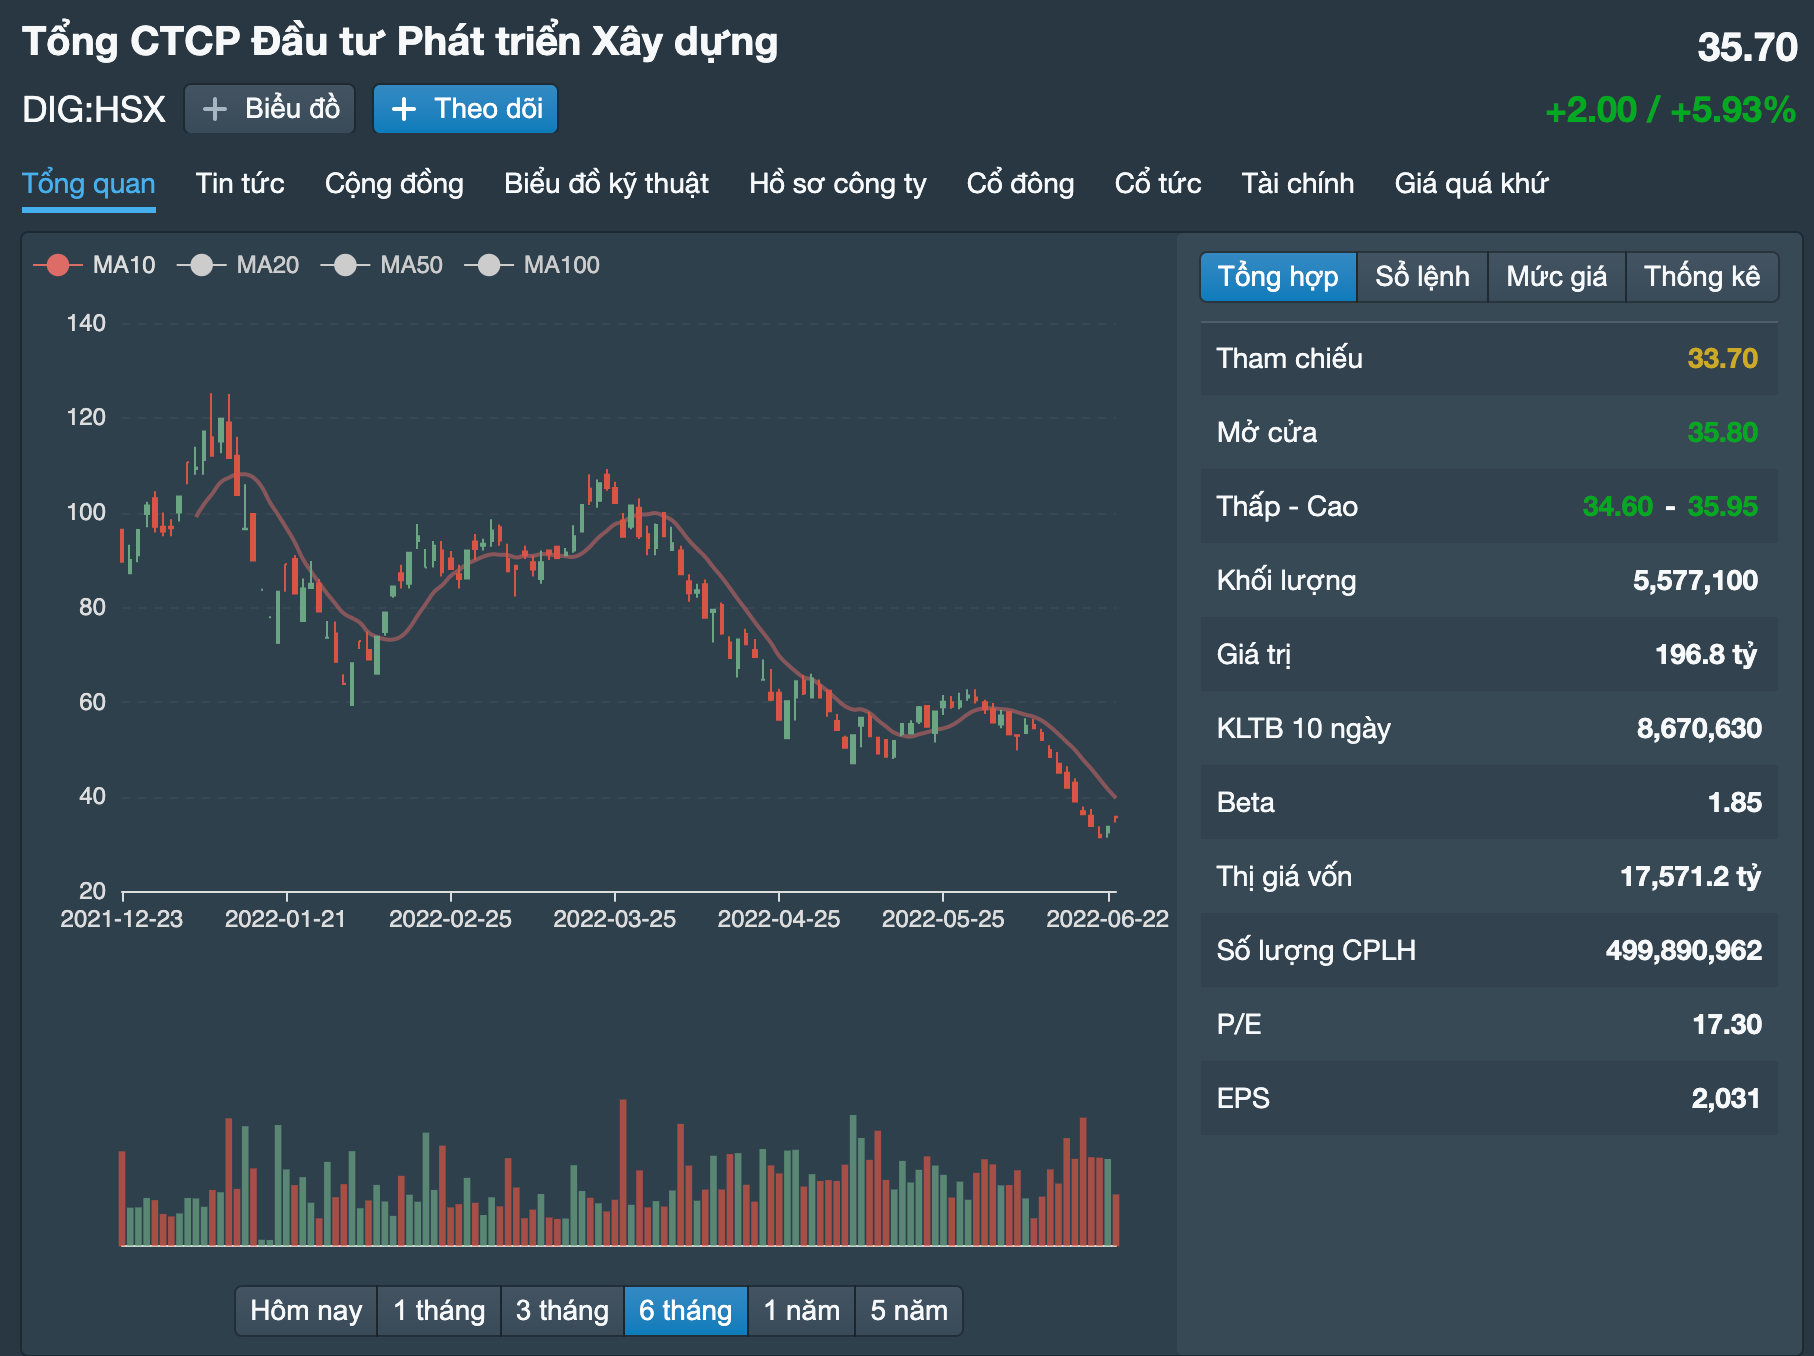This screenshot has height=1356, width=1814.
Task: Click the Mở cửa value 35.80
Action: (x=1723, y=432)
